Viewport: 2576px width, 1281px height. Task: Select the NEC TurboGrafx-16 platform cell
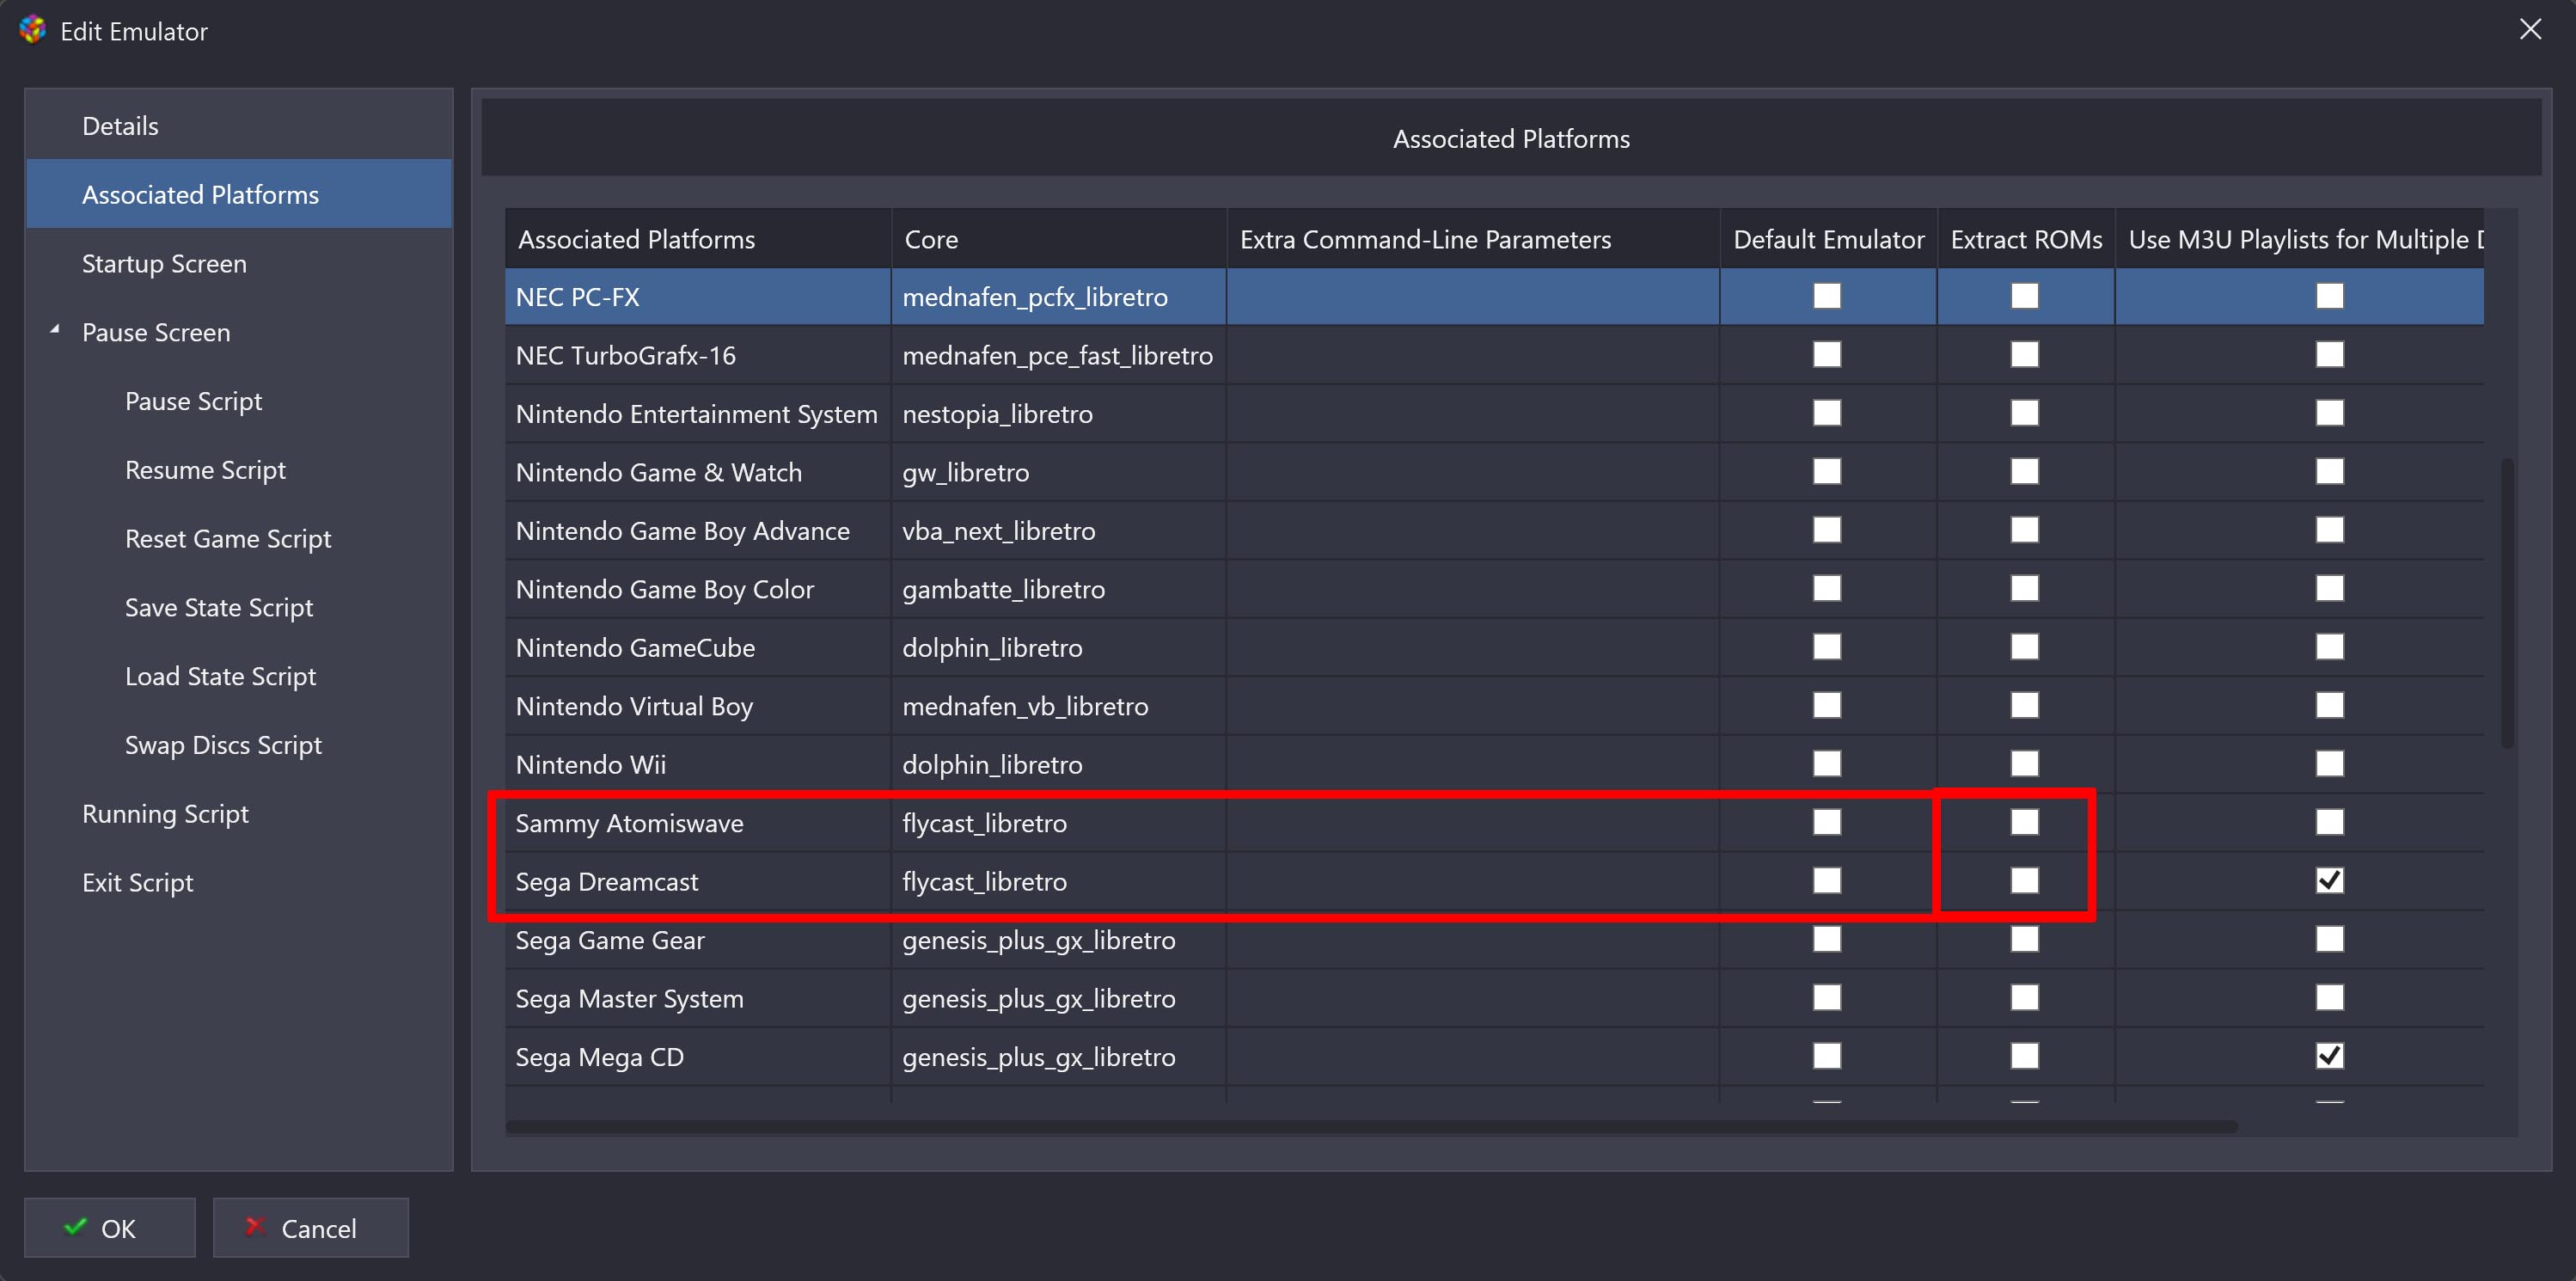point(698,355)
